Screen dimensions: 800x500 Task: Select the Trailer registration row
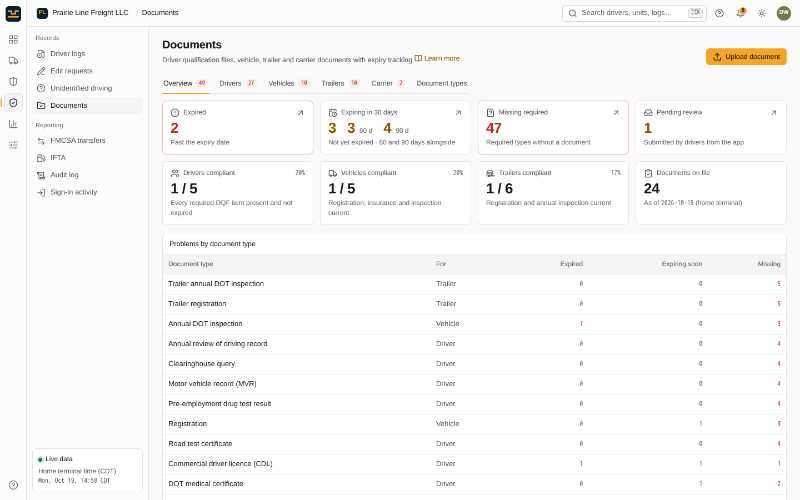[474, 304]
